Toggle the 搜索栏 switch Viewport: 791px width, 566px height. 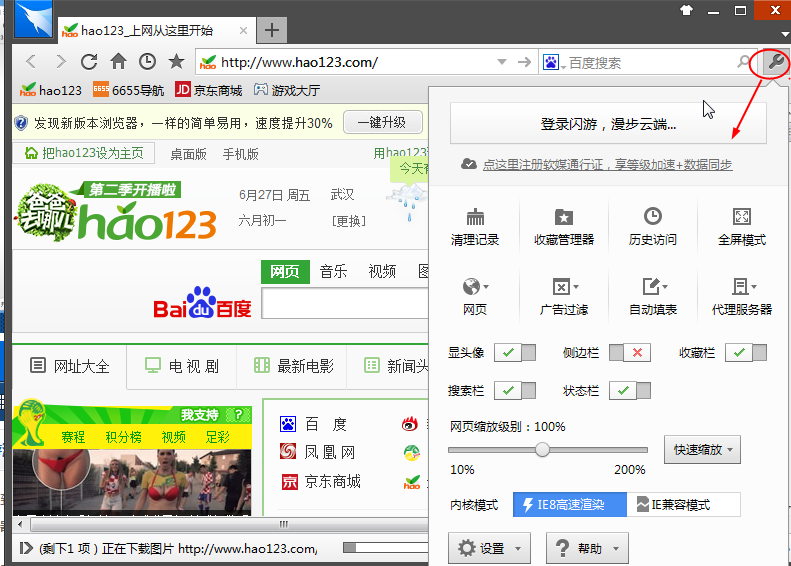[x=515, y=390]
